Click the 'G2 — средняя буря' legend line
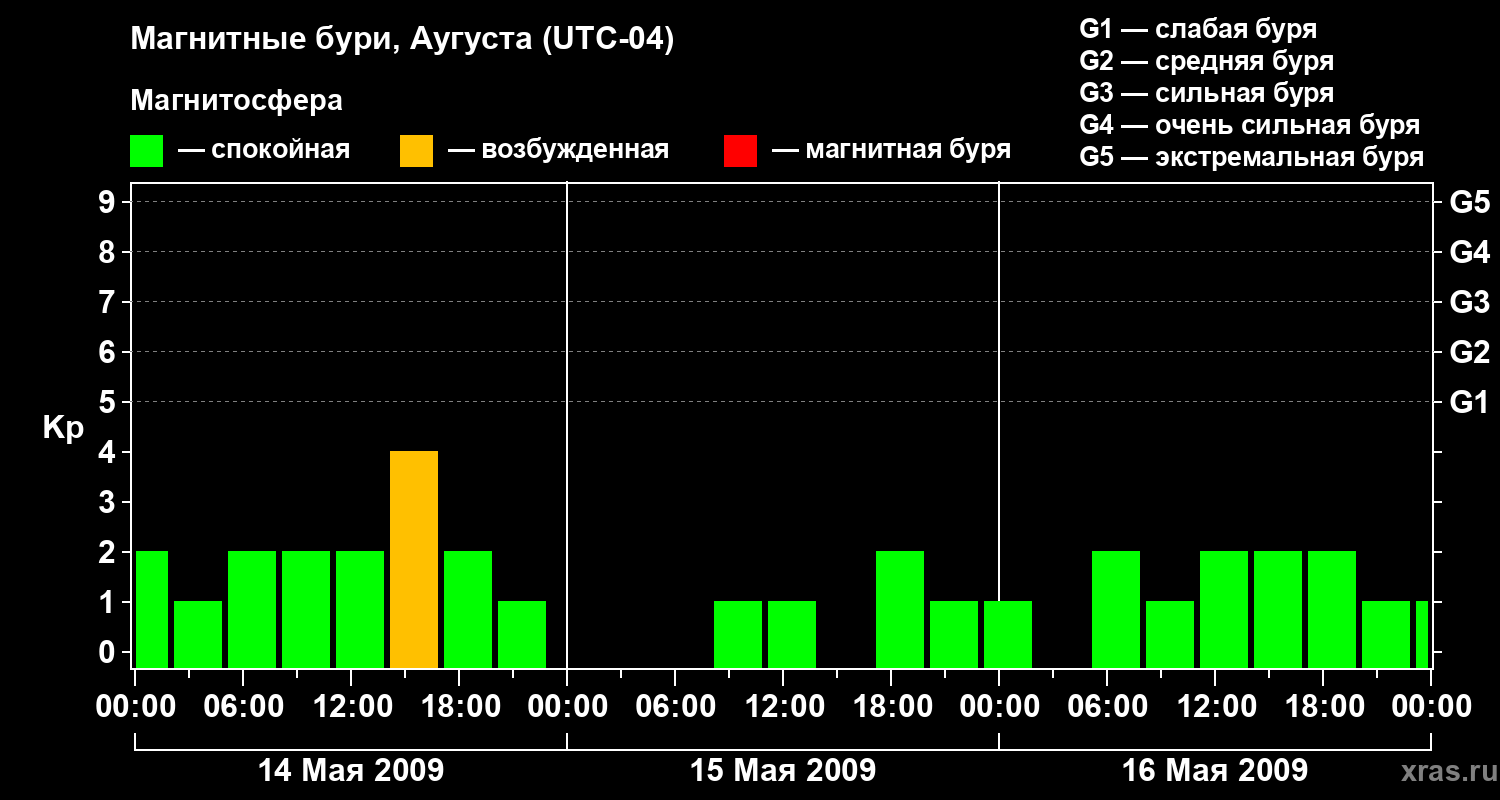 (x=1206, y=61)
